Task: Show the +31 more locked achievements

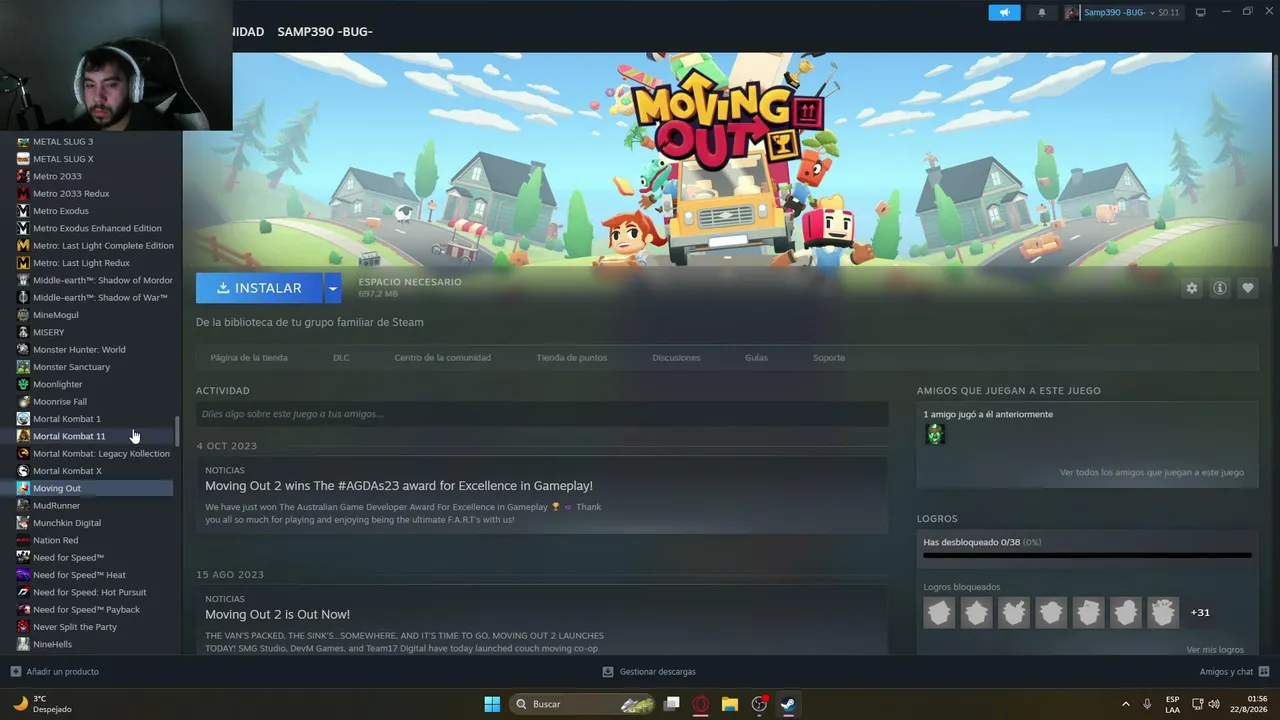Action: pos(1200,612)
